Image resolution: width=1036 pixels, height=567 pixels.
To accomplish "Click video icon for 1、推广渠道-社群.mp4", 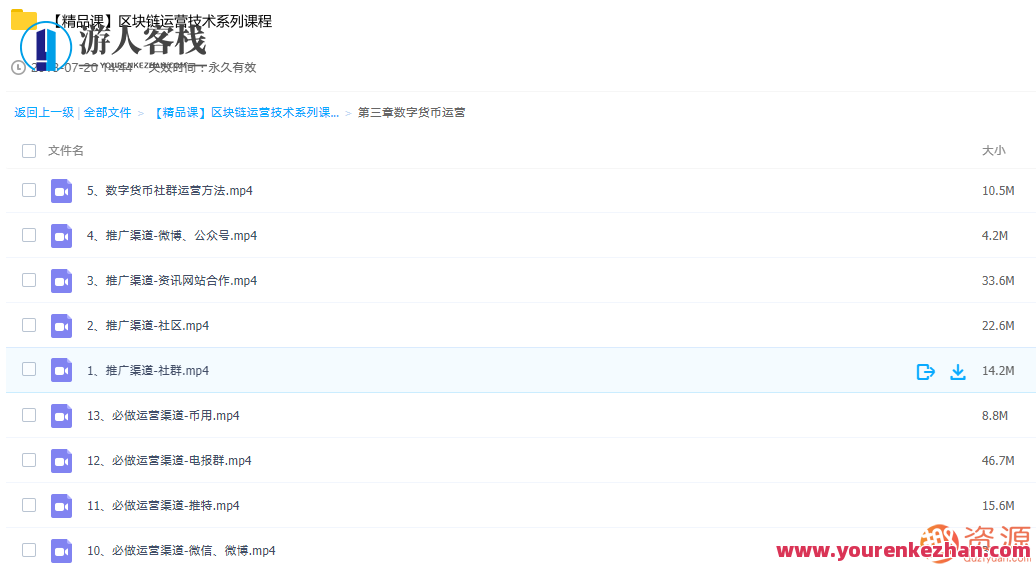I will [x=61, y=371].
